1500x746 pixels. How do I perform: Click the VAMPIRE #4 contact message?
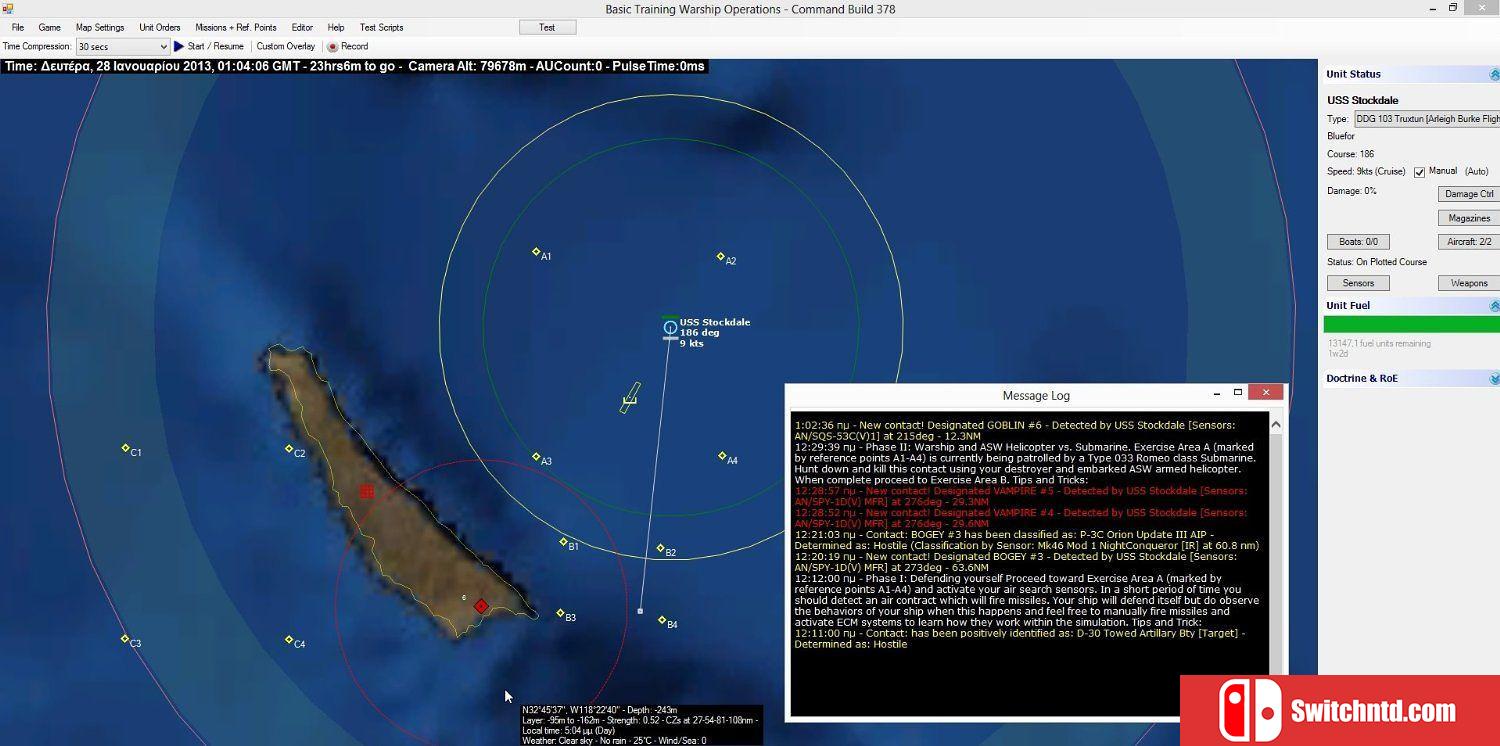pos(1021,518)
